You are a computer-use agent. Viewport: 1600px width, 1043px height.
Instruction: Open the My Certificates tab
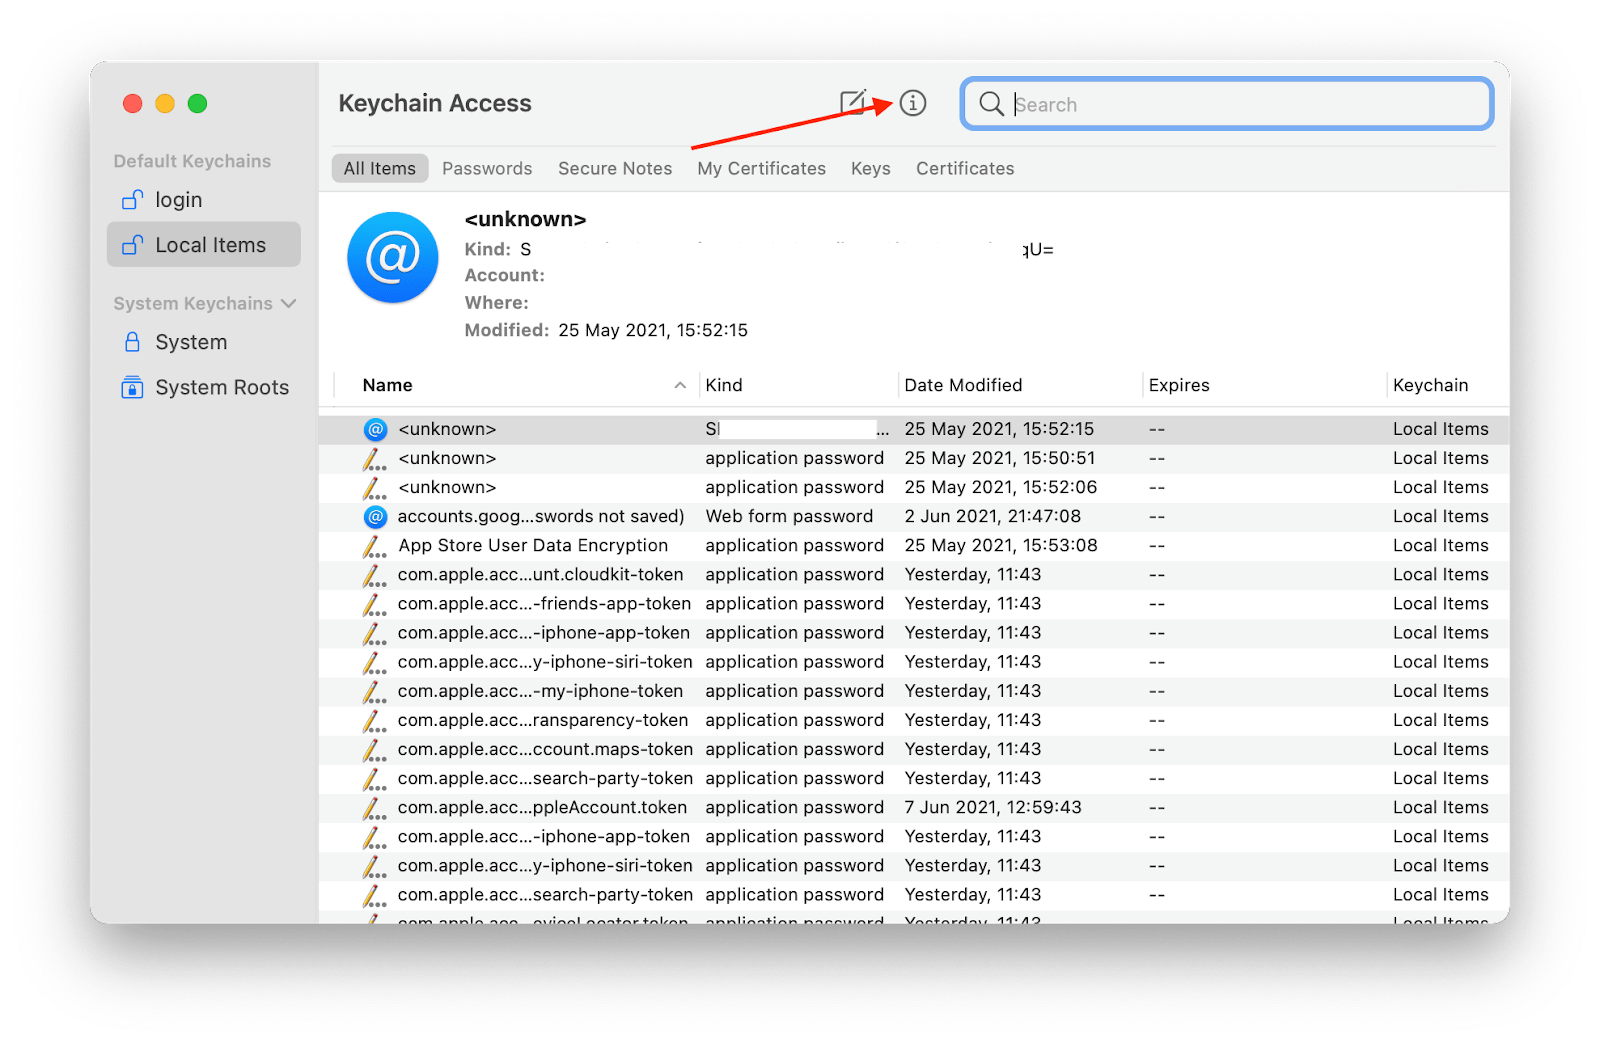click(761, 168)
